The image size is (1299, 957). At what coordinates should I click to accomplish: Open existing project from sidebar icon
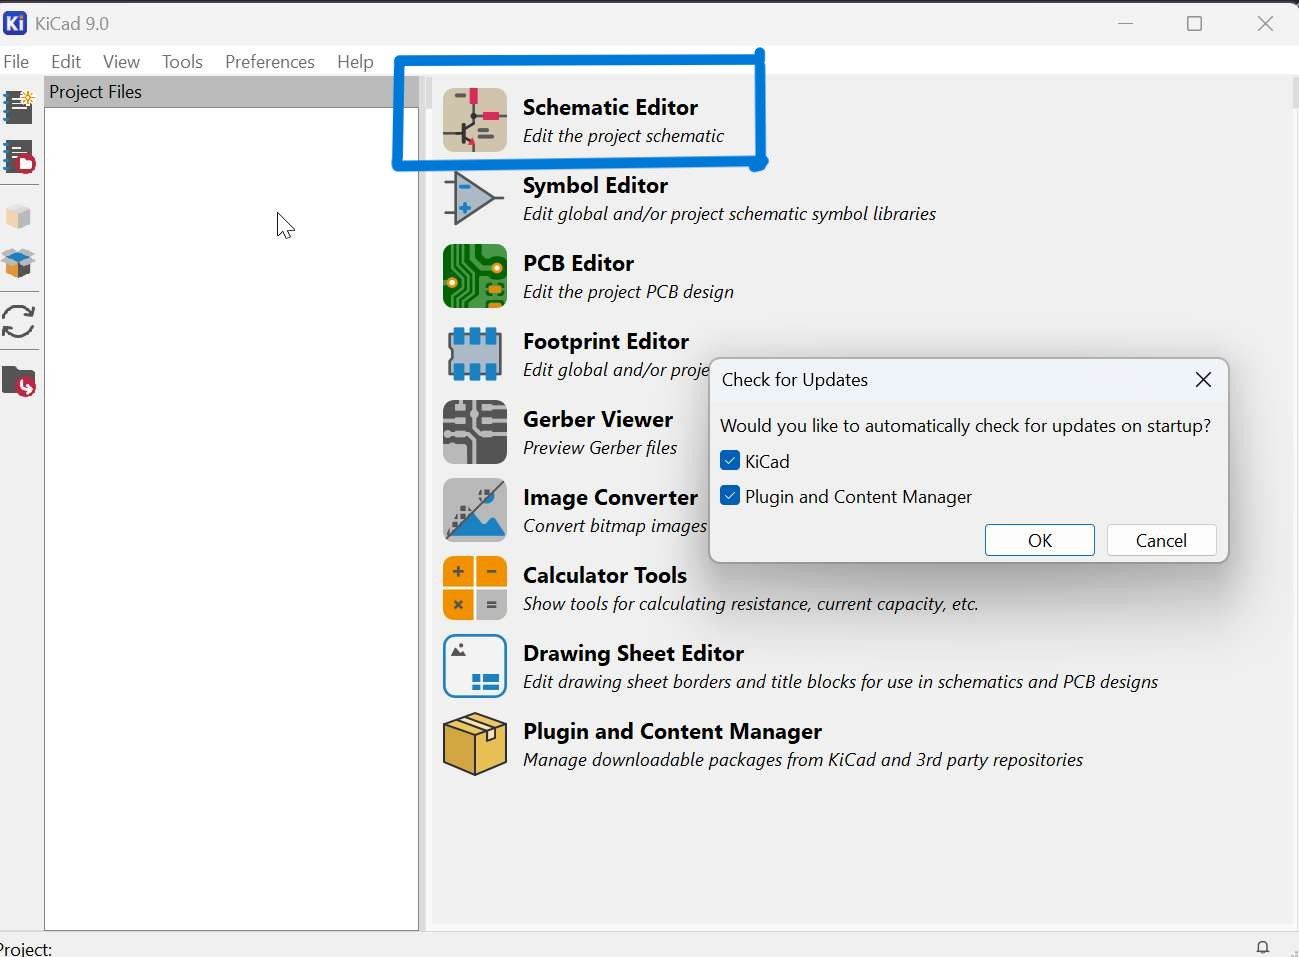point(19,157)
